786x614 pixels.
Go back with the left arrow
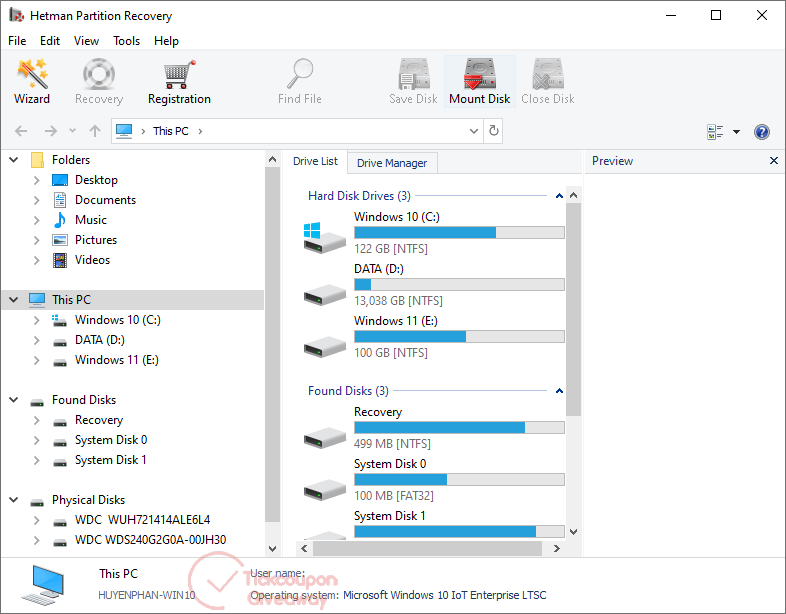tap(21, 131)
